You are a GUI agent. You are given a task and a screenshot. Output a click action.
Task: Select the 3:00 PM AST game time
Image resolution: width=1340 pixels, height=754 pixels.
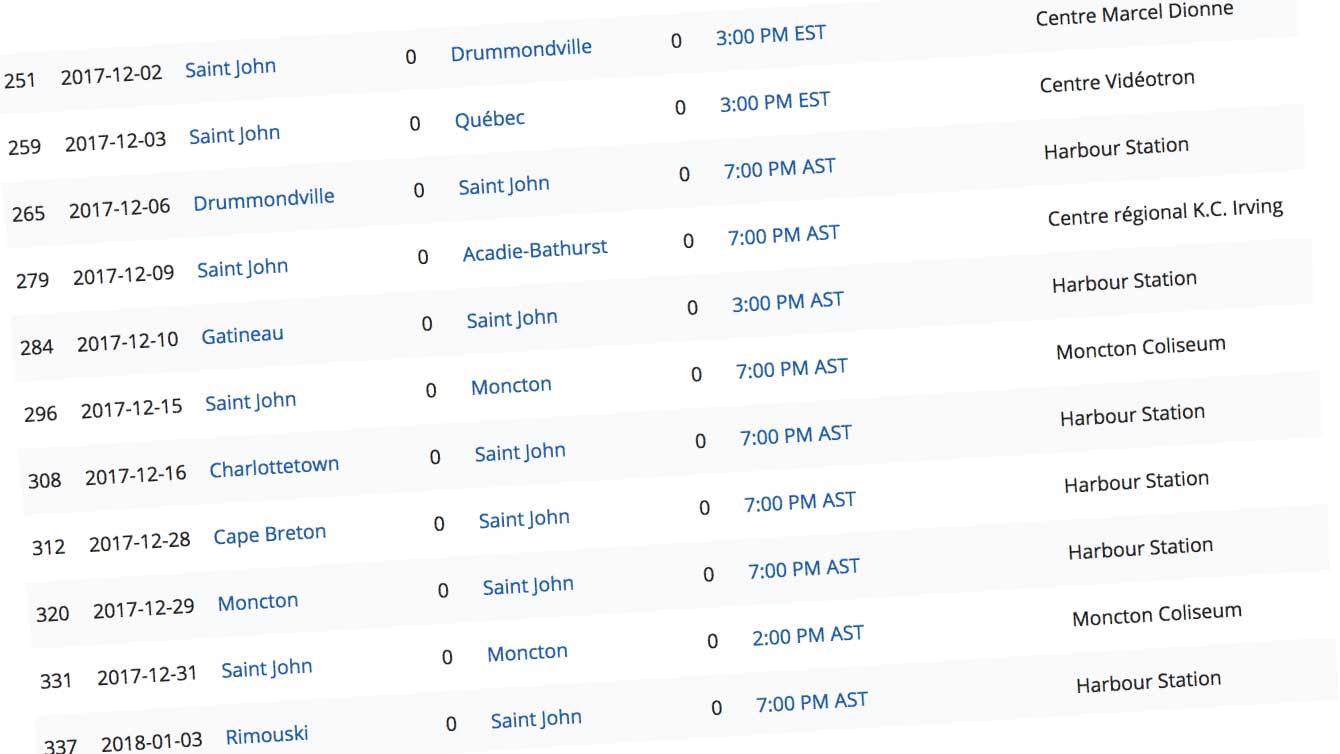coord(788,302)
